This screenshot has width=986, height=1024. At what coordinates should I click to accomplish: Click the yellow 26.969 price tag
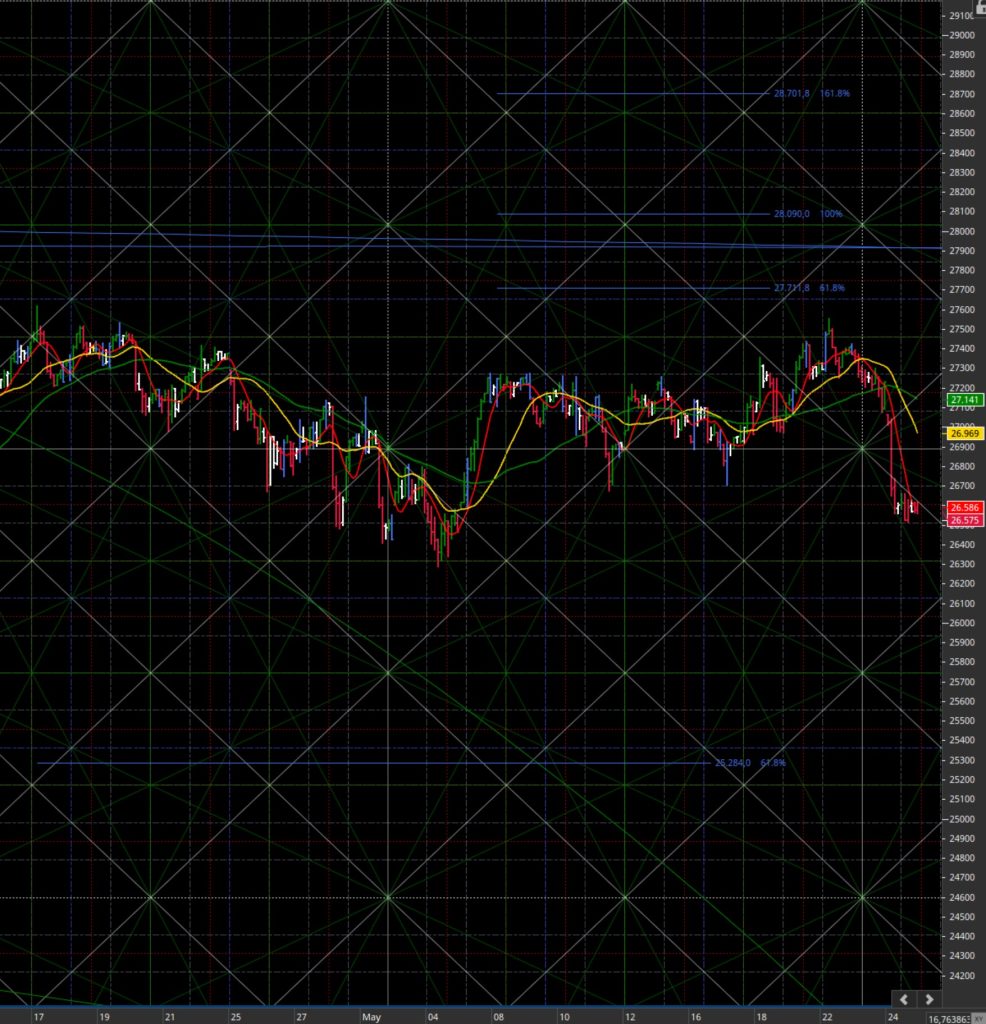coord(964,434)
